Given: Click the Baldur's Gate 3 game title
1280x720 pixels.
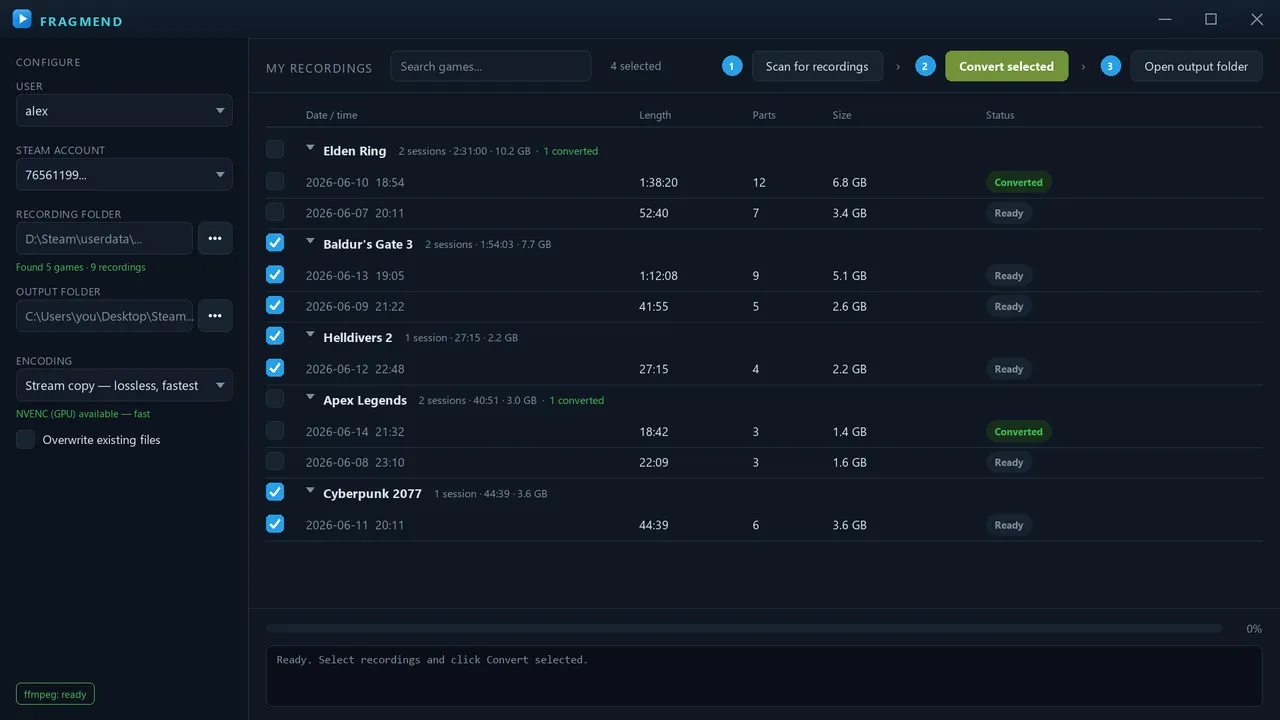Looking at the screenshot, I should tap(368, 244).
